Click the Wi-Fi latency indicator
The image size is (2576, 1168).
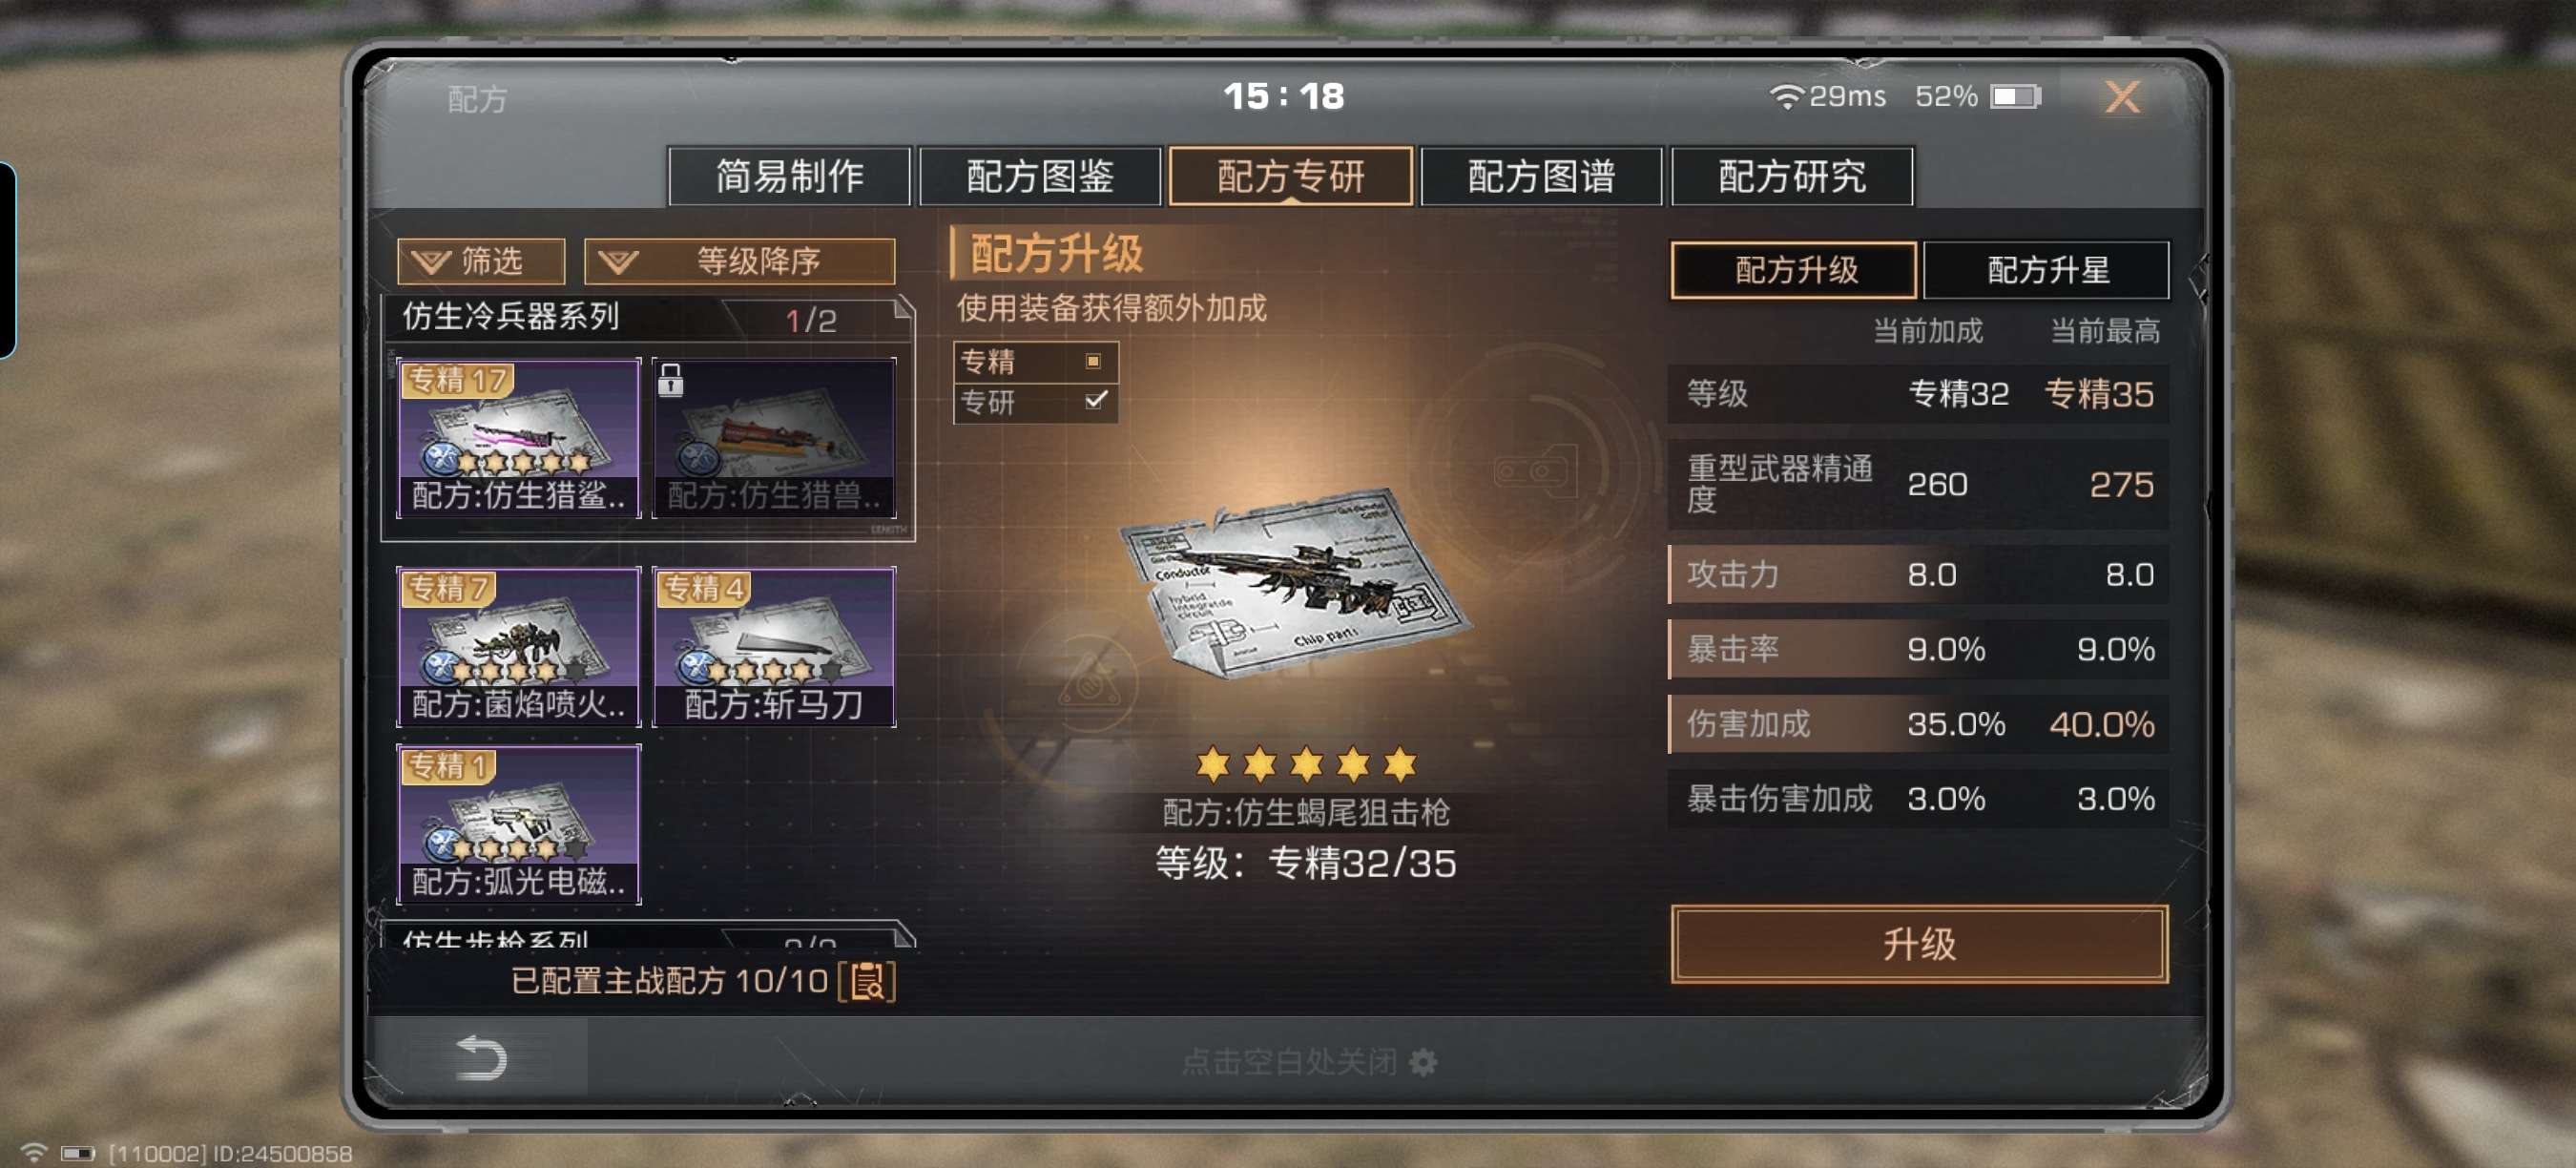click(x=1827, y=96)
